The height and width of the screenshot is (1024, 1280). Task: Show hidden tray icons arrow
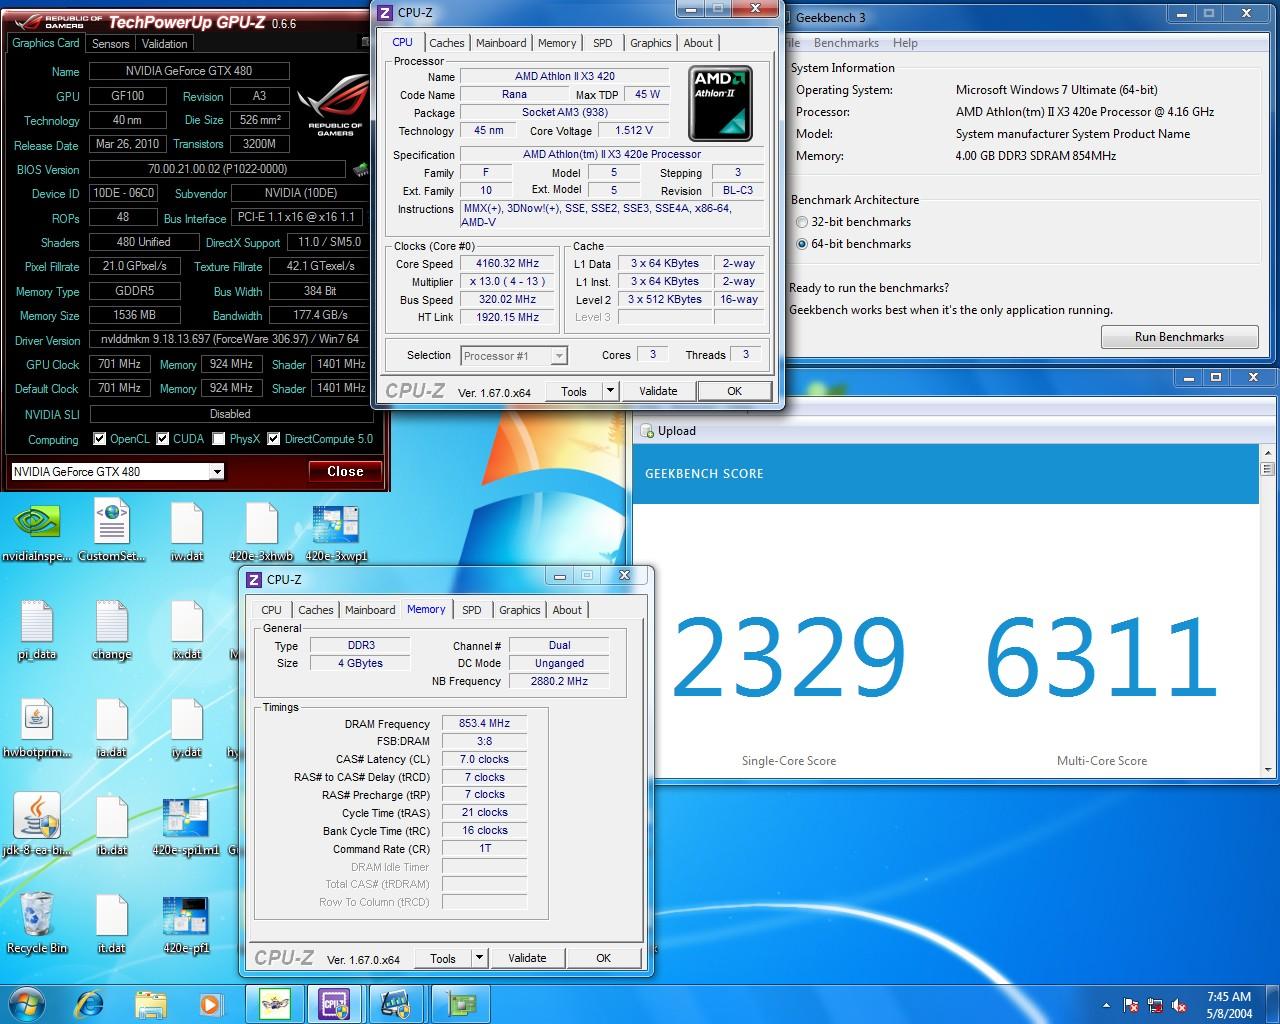pyautogui.click(x=1107, y=1005)
